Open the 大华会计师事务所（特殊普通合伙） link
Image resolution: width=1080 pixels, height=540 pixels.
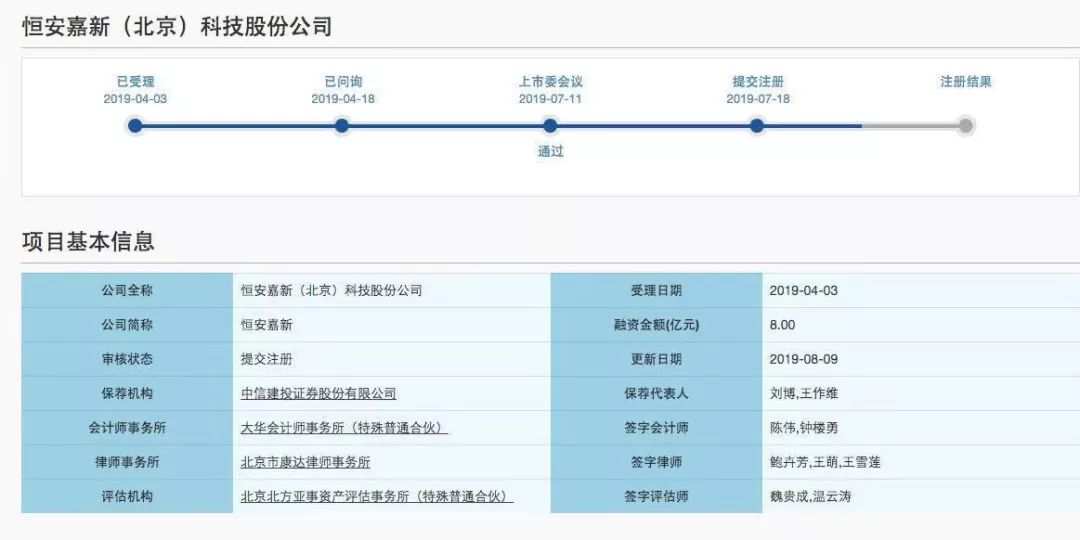pyautogui.click(x=344, y=428)
